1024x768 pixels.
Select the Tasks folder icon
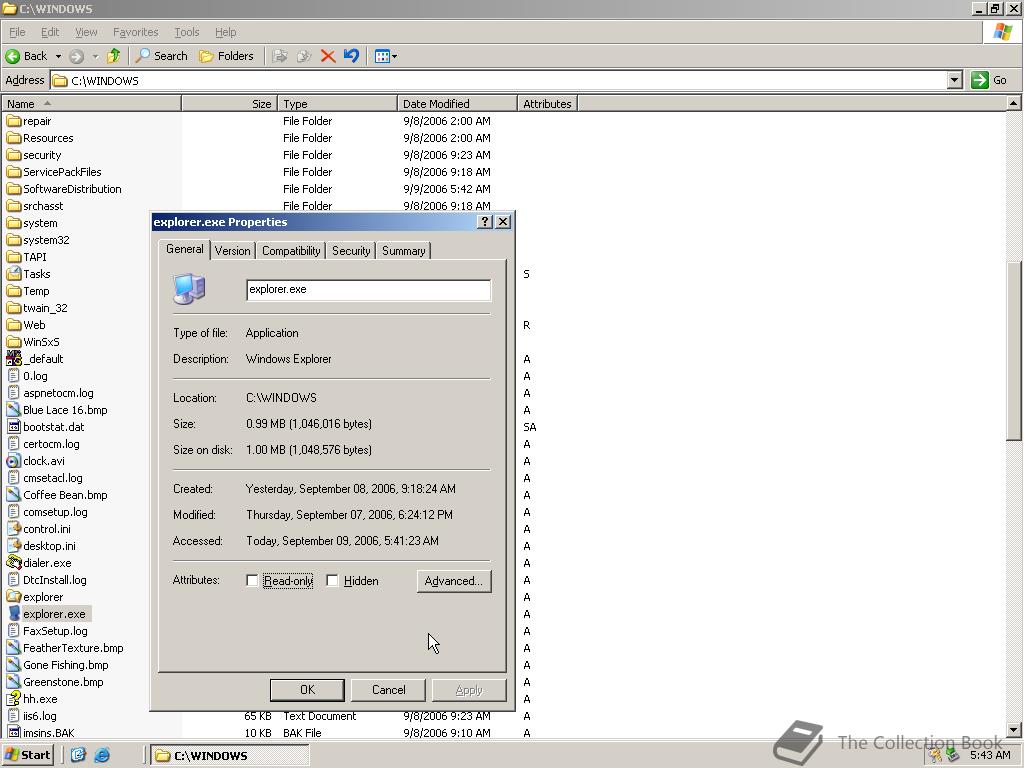[x=14, y=274]
